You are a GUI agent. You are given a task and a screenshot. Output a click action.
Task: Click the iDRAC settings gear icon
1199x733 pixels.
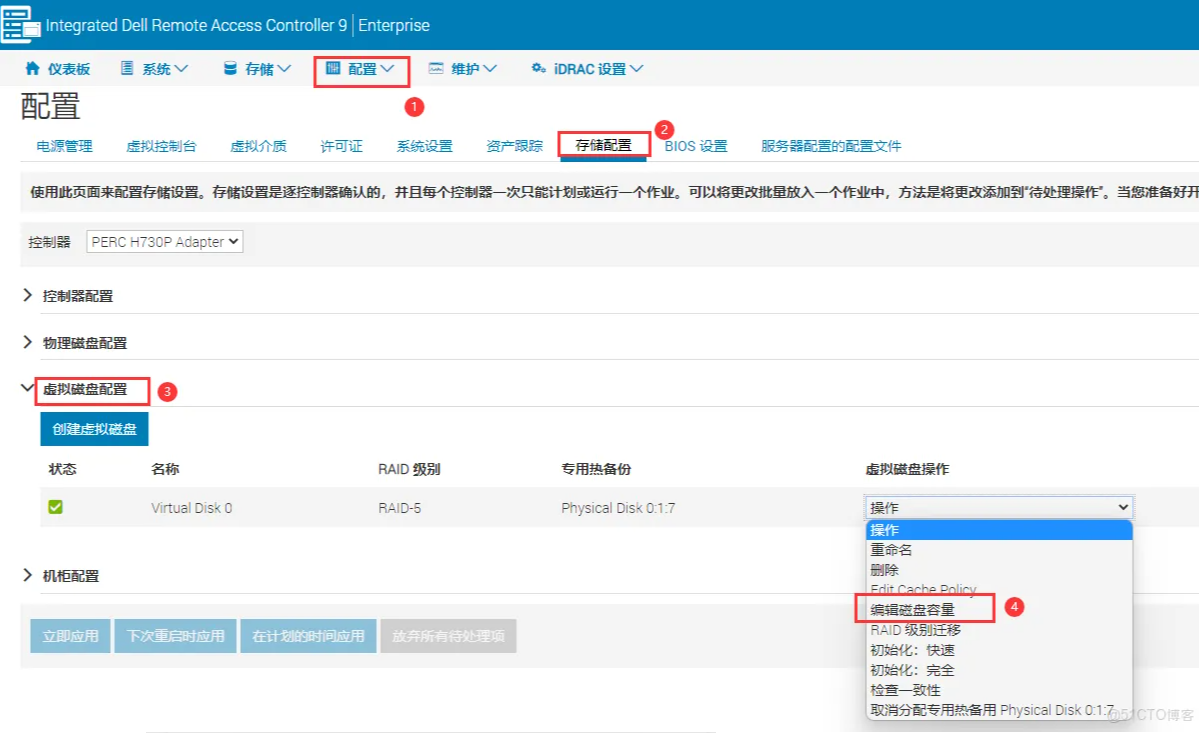click(x=538, y=69)
